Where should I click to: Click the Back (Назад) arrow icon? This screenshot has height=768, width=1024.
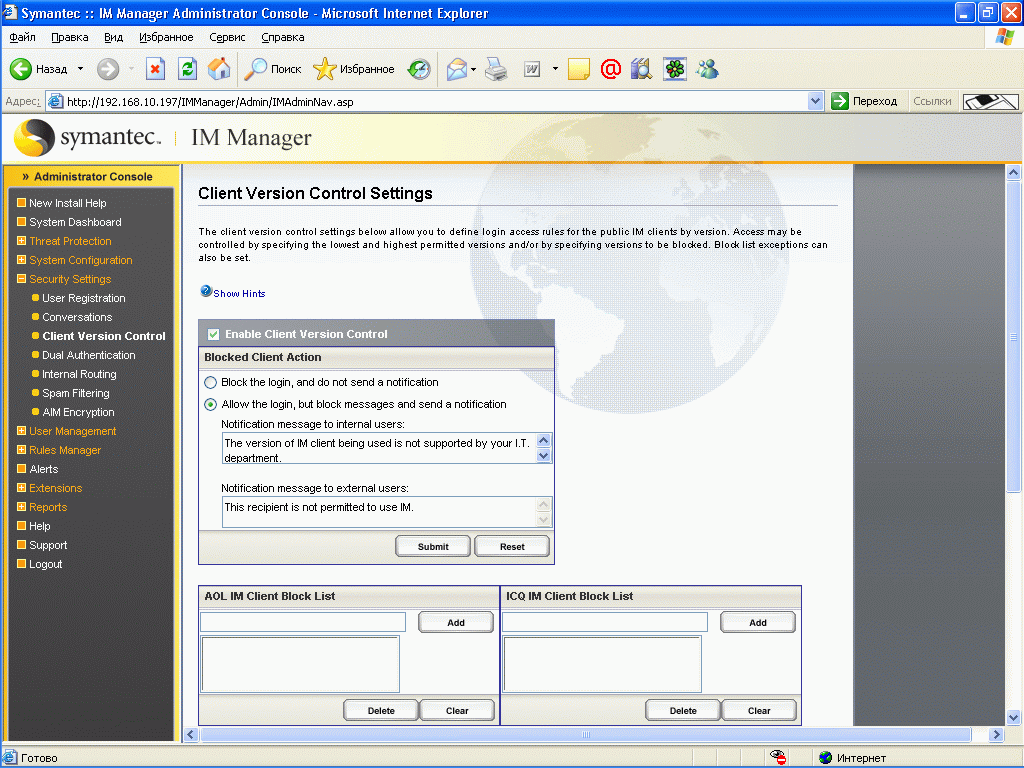tap(20, 69)
